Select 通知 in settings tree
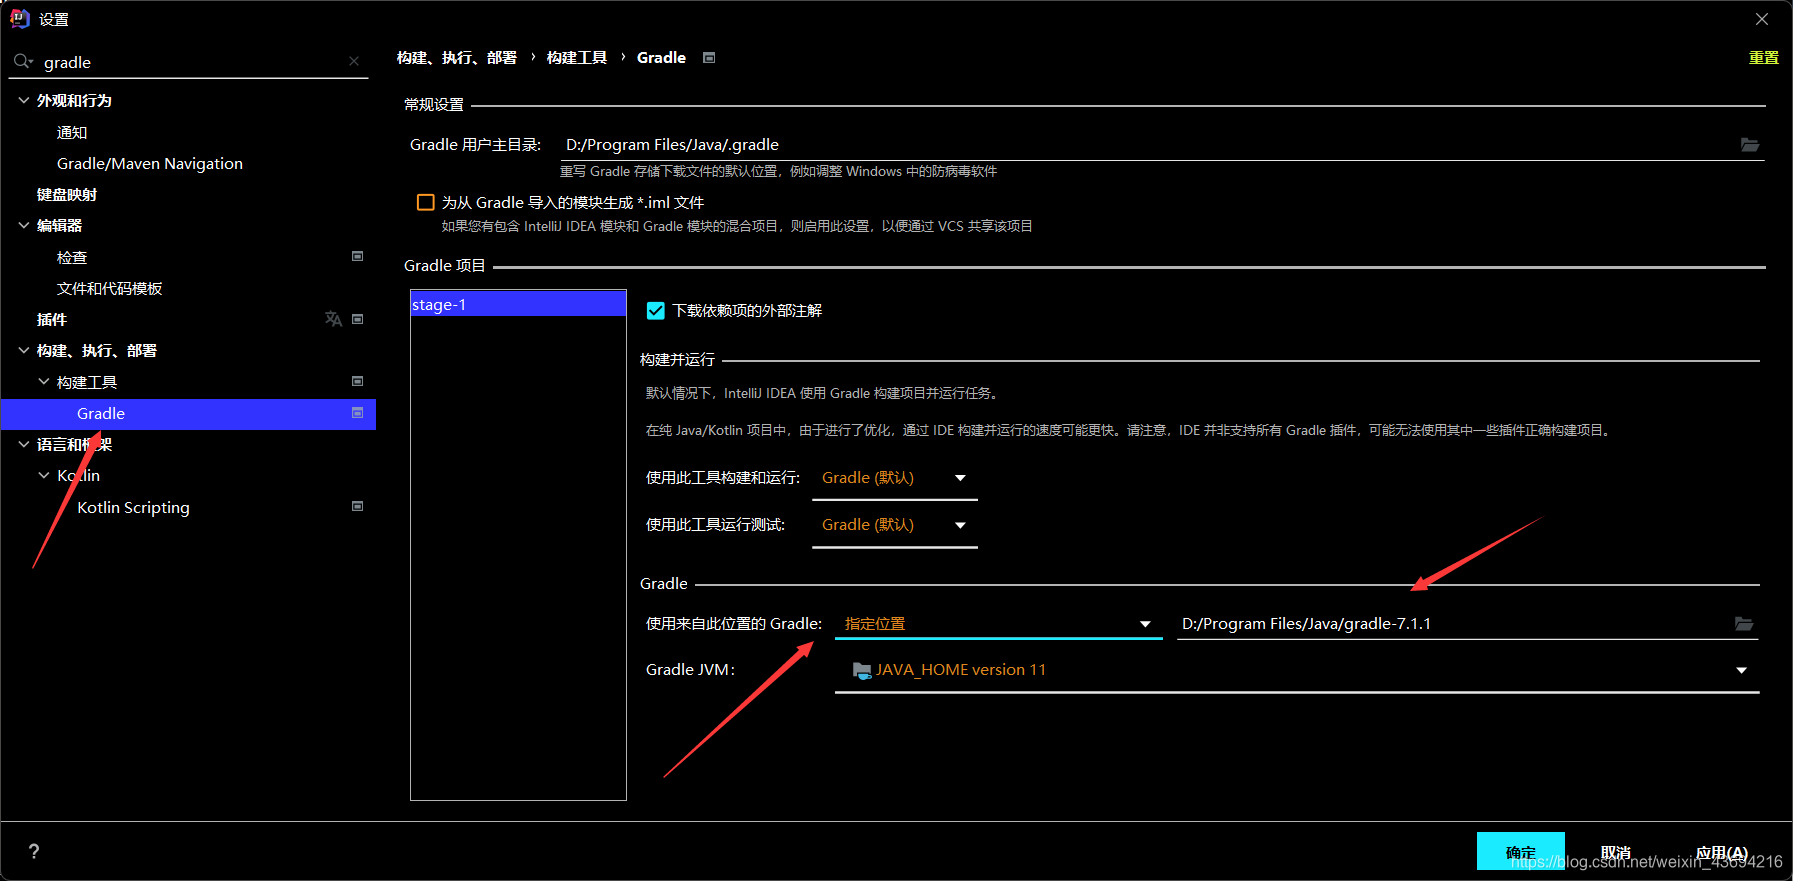Viewport: 1793px width, 881px height. pyautogui.click(x=72, y=132)
